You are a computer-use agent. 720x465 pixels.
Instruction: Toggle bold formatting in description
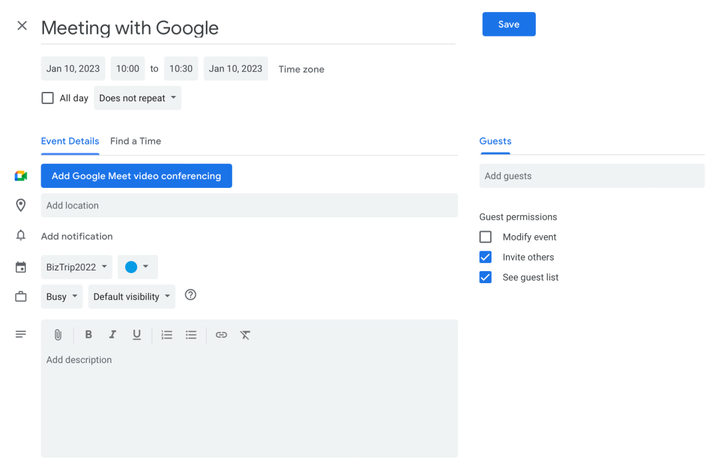tap(89, 335)
